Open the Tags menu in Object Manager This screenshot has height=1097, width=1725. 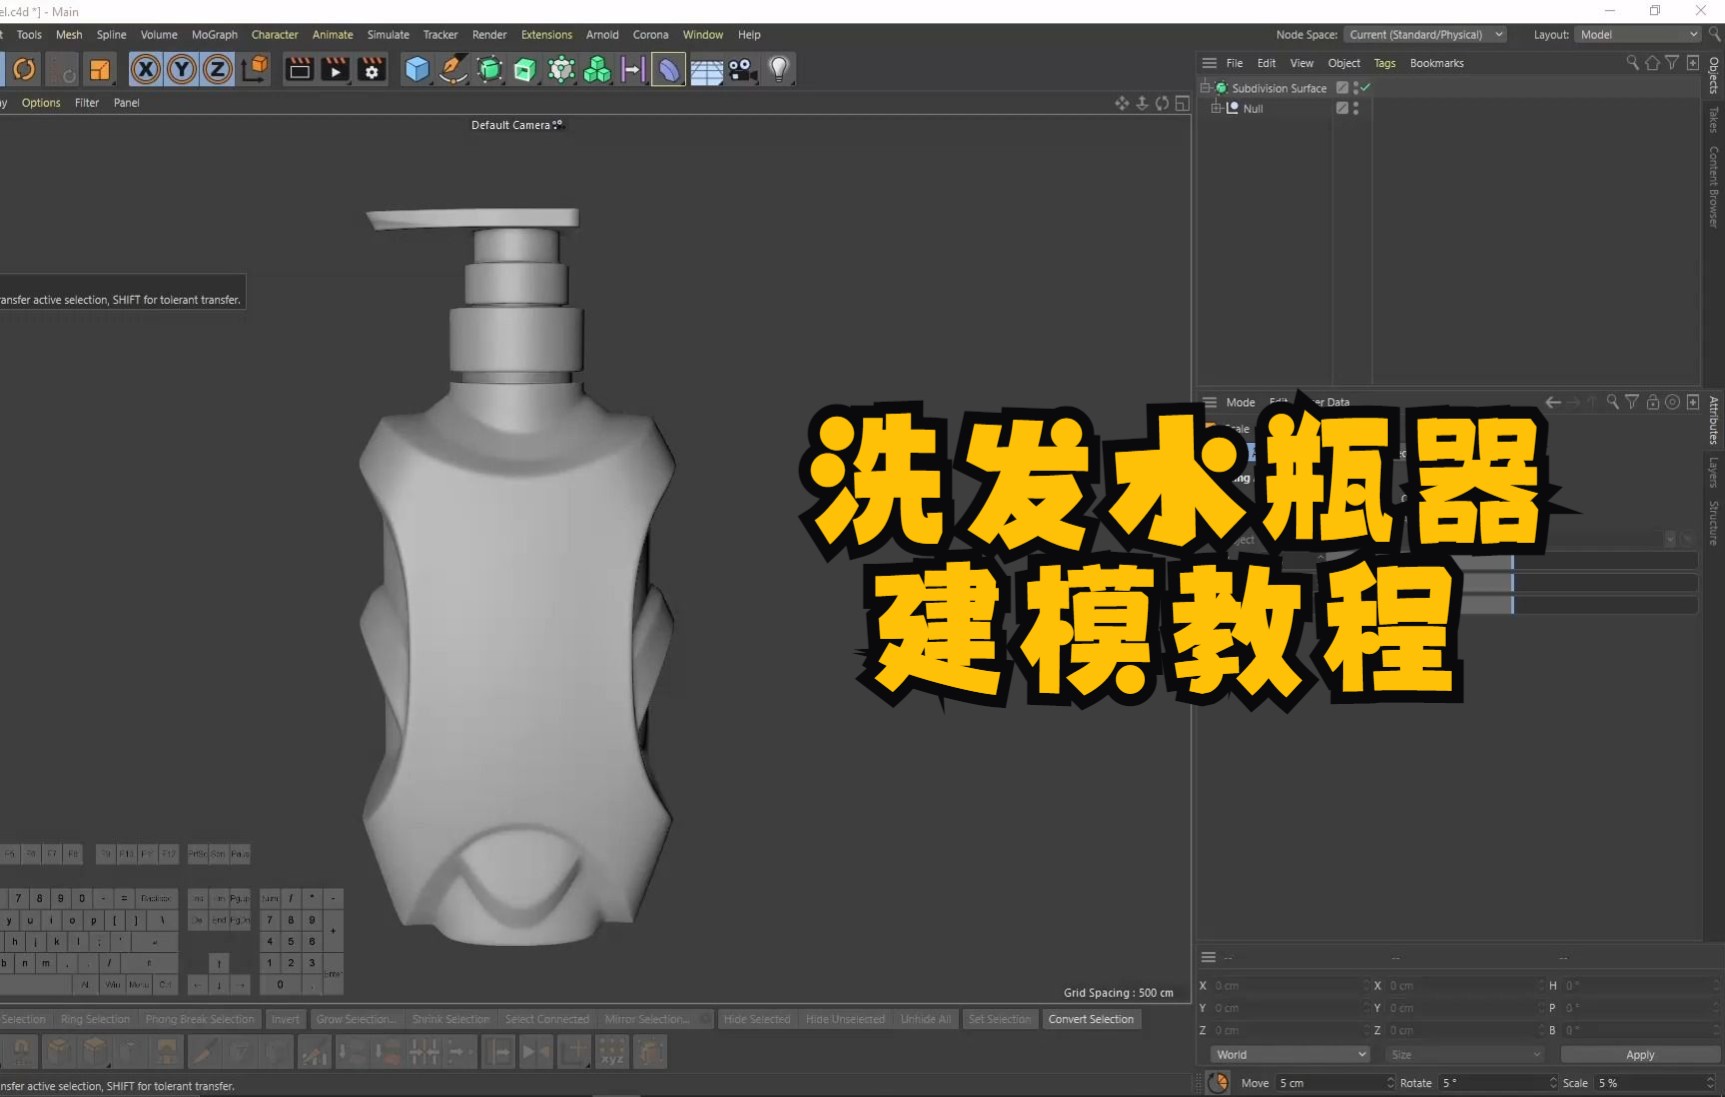pos(1384,62)
